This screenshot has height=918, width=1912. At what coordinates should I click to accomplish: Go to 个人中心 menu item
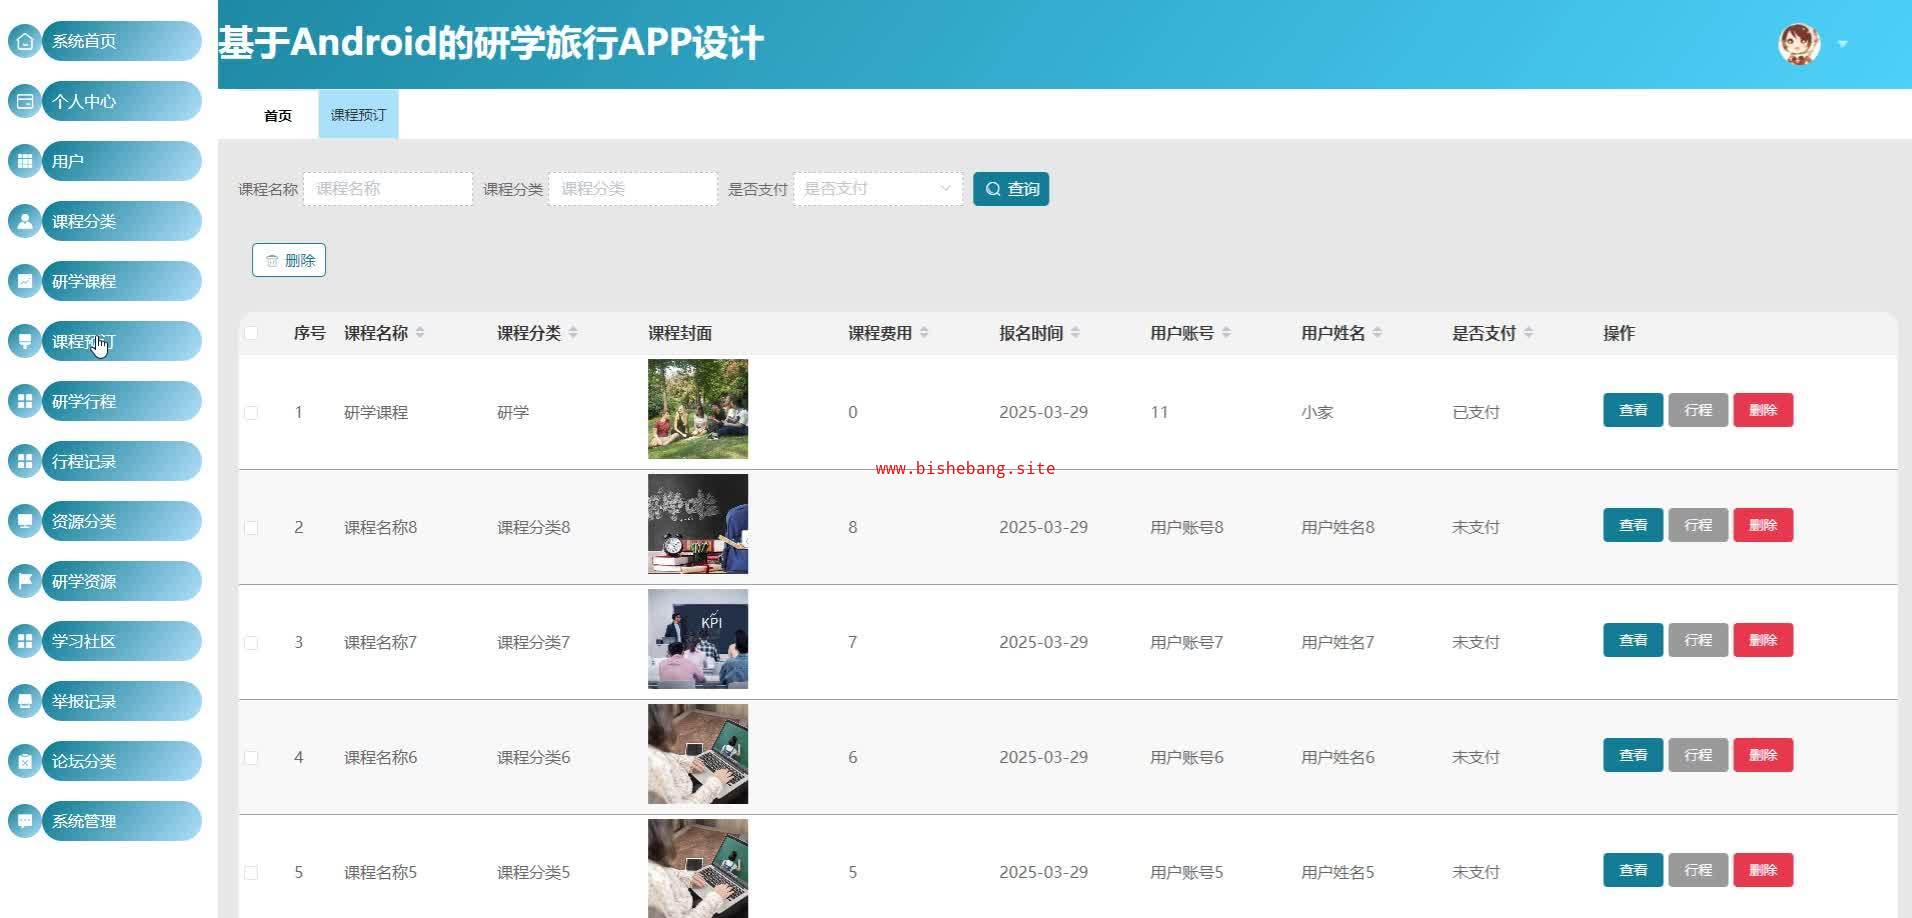(121, 101)
